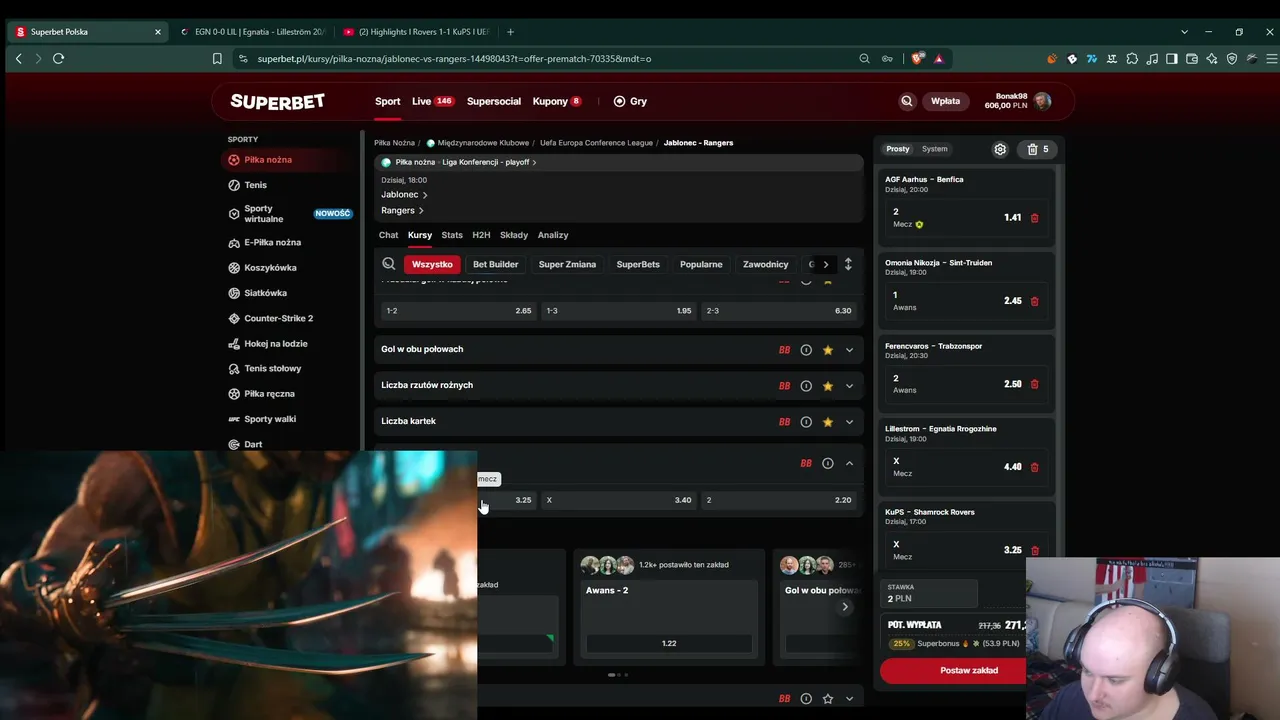The height and width of the screenshot is (720, 1280).
Task: Show info icon for Liczba kartek market
Action: click(806, 422)
